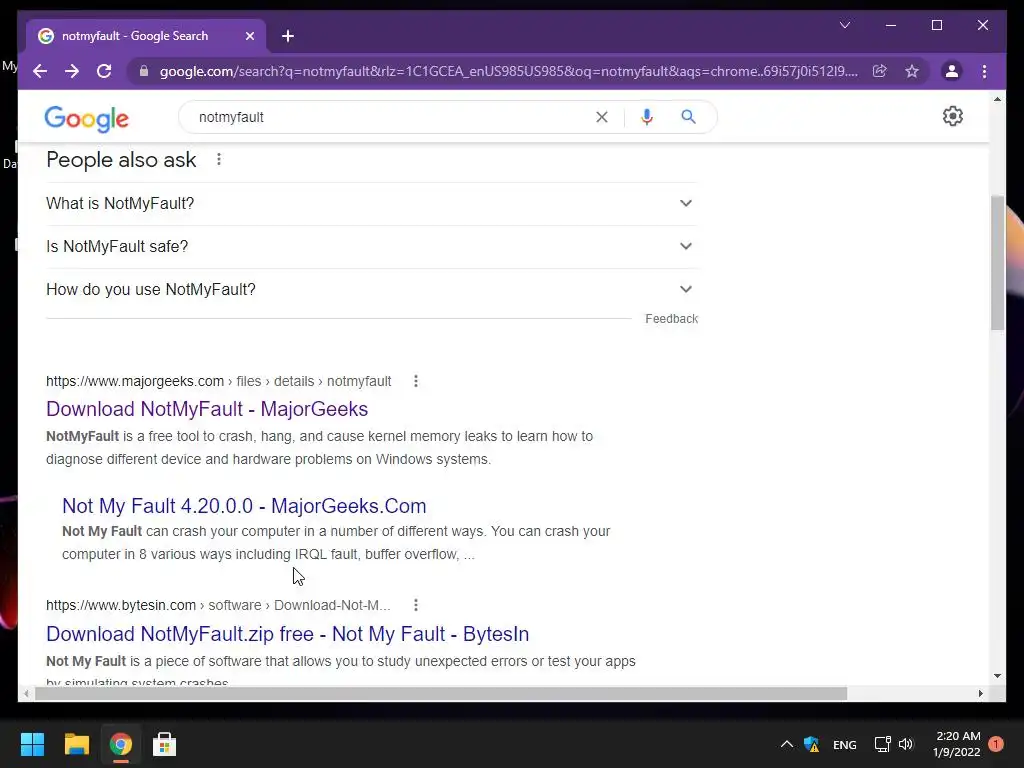
Task: Reload the Google Search page
Action: pyautogui.click(x=104, y=71)
